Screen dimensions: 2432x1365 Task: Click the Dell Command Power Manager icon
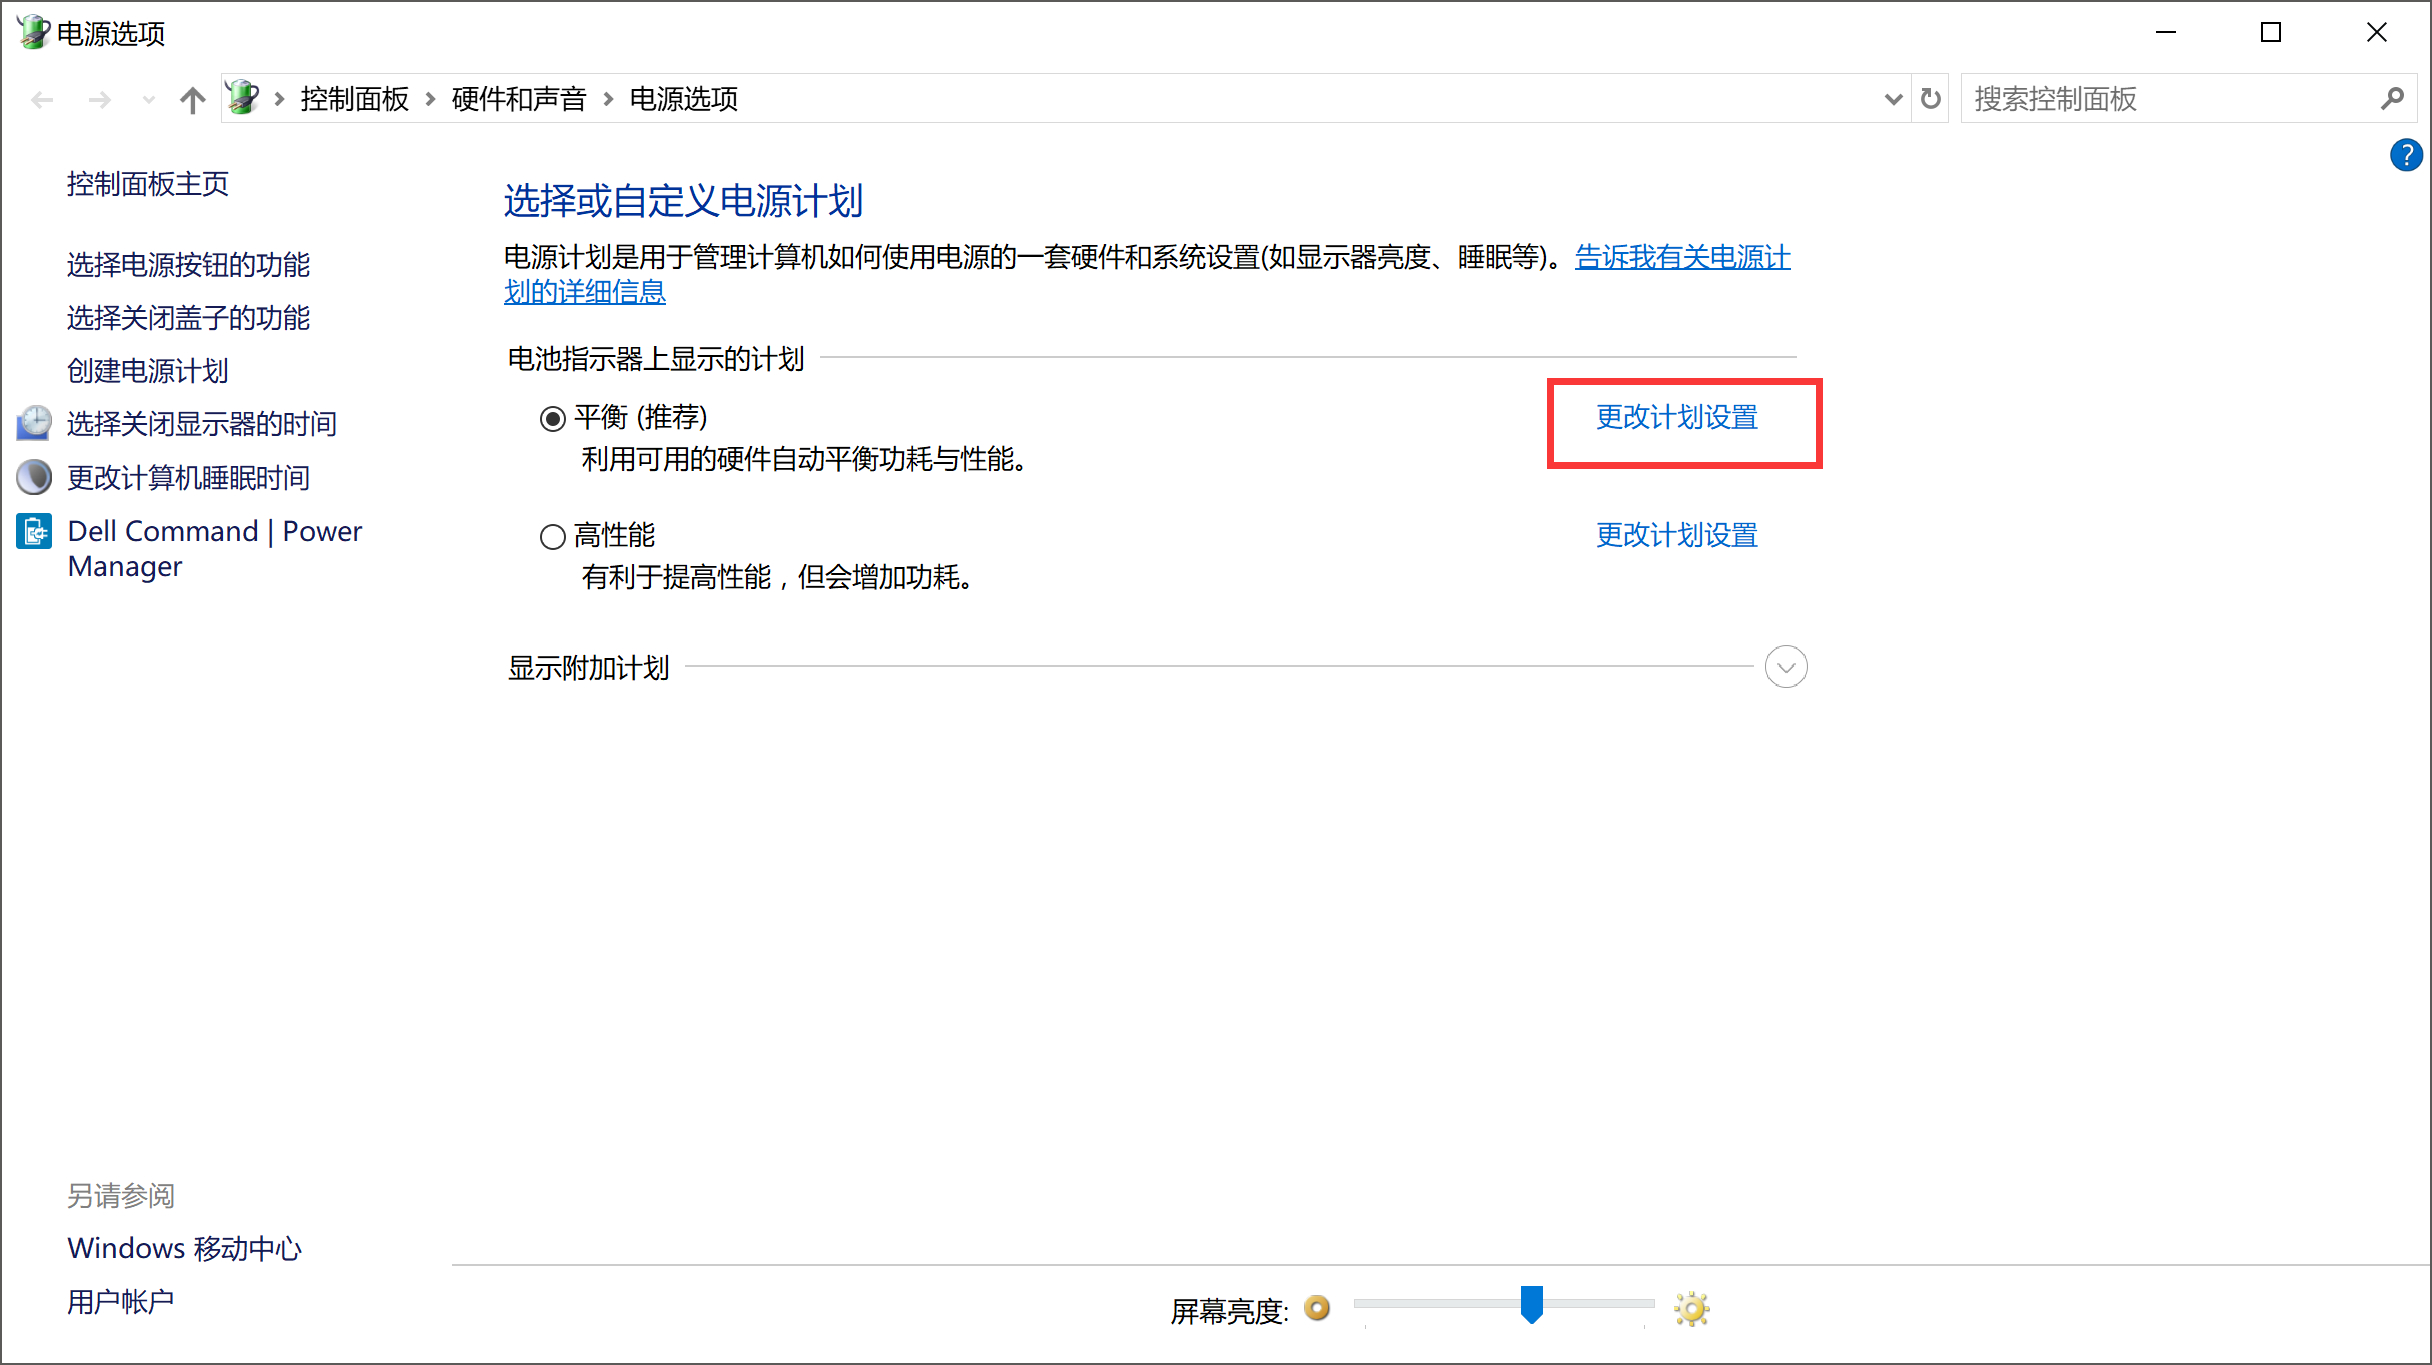tap(34, 531)
